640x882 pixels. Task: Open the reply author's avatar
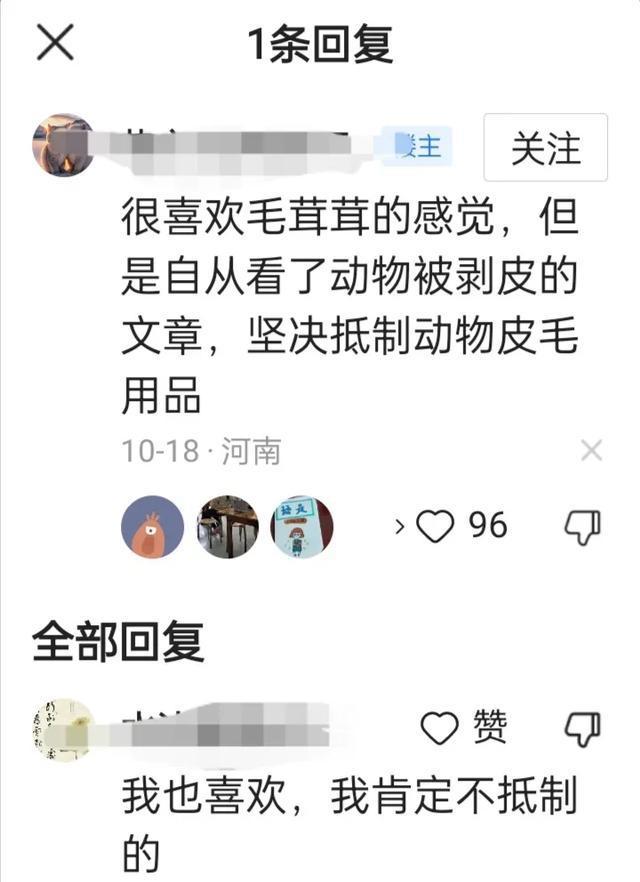63,730
